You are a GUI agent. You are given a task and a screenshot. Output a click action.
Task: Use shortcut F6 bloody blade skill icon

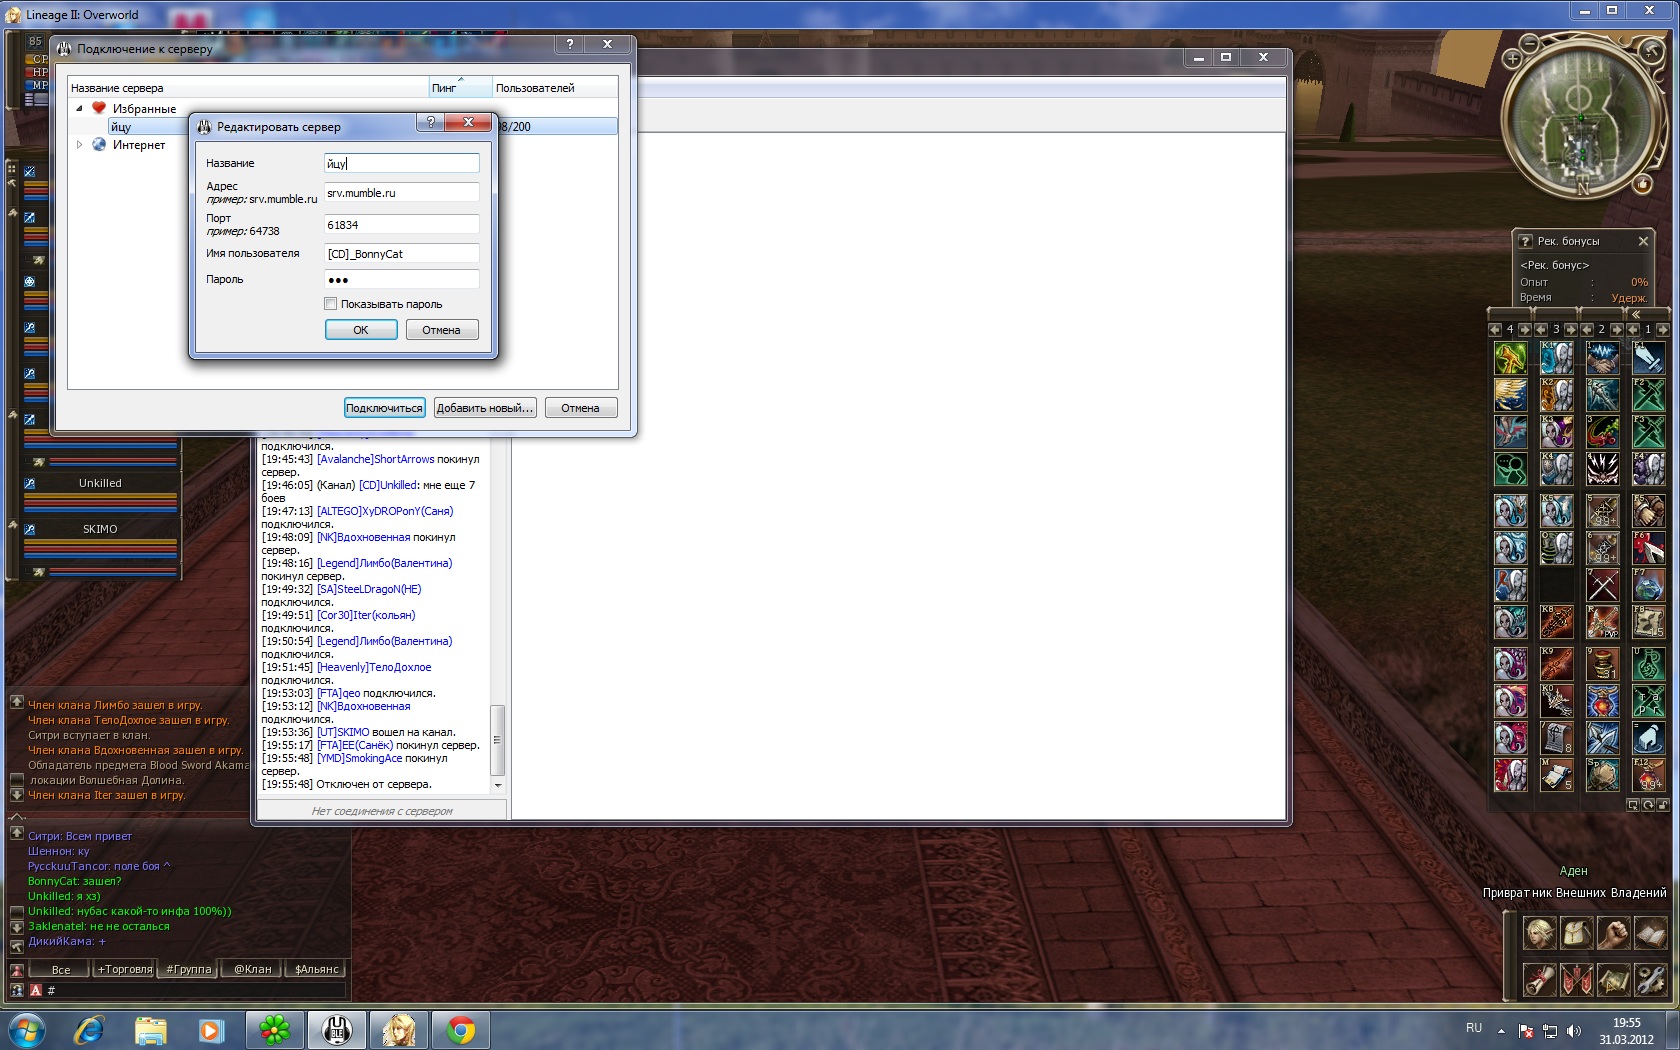[1648, 547]
